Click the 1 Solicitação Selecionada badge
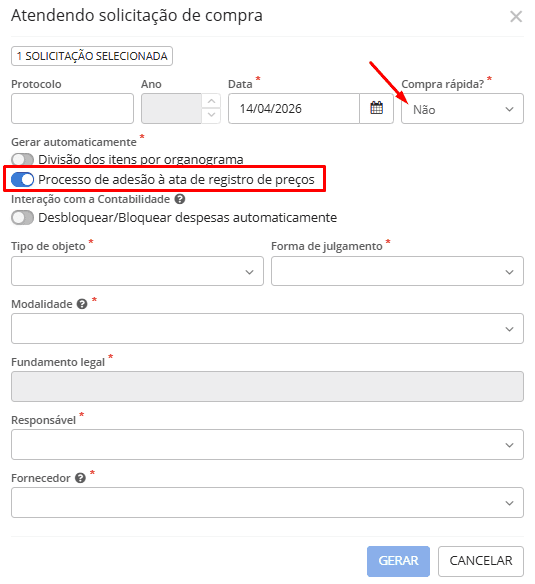This screenshot has height=584, width=535. (92, 56)
